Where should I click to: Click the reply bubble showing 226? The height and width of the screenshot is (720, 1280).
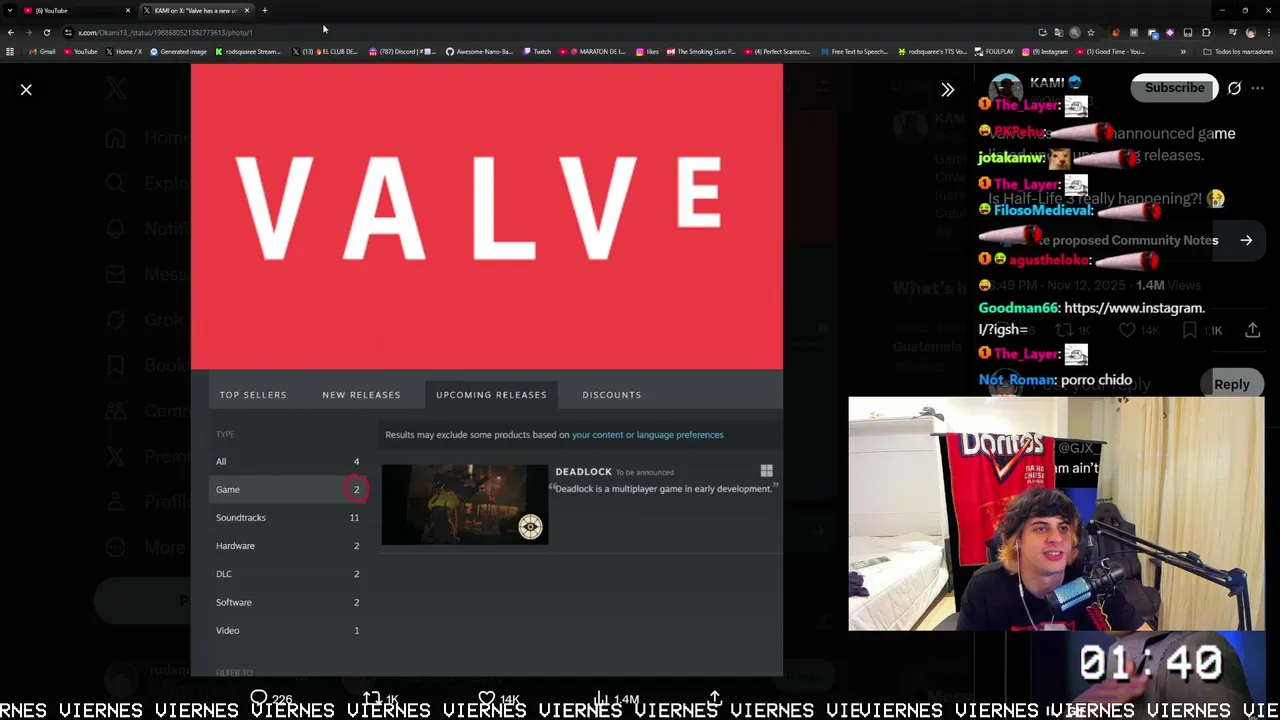coord(271,698)
